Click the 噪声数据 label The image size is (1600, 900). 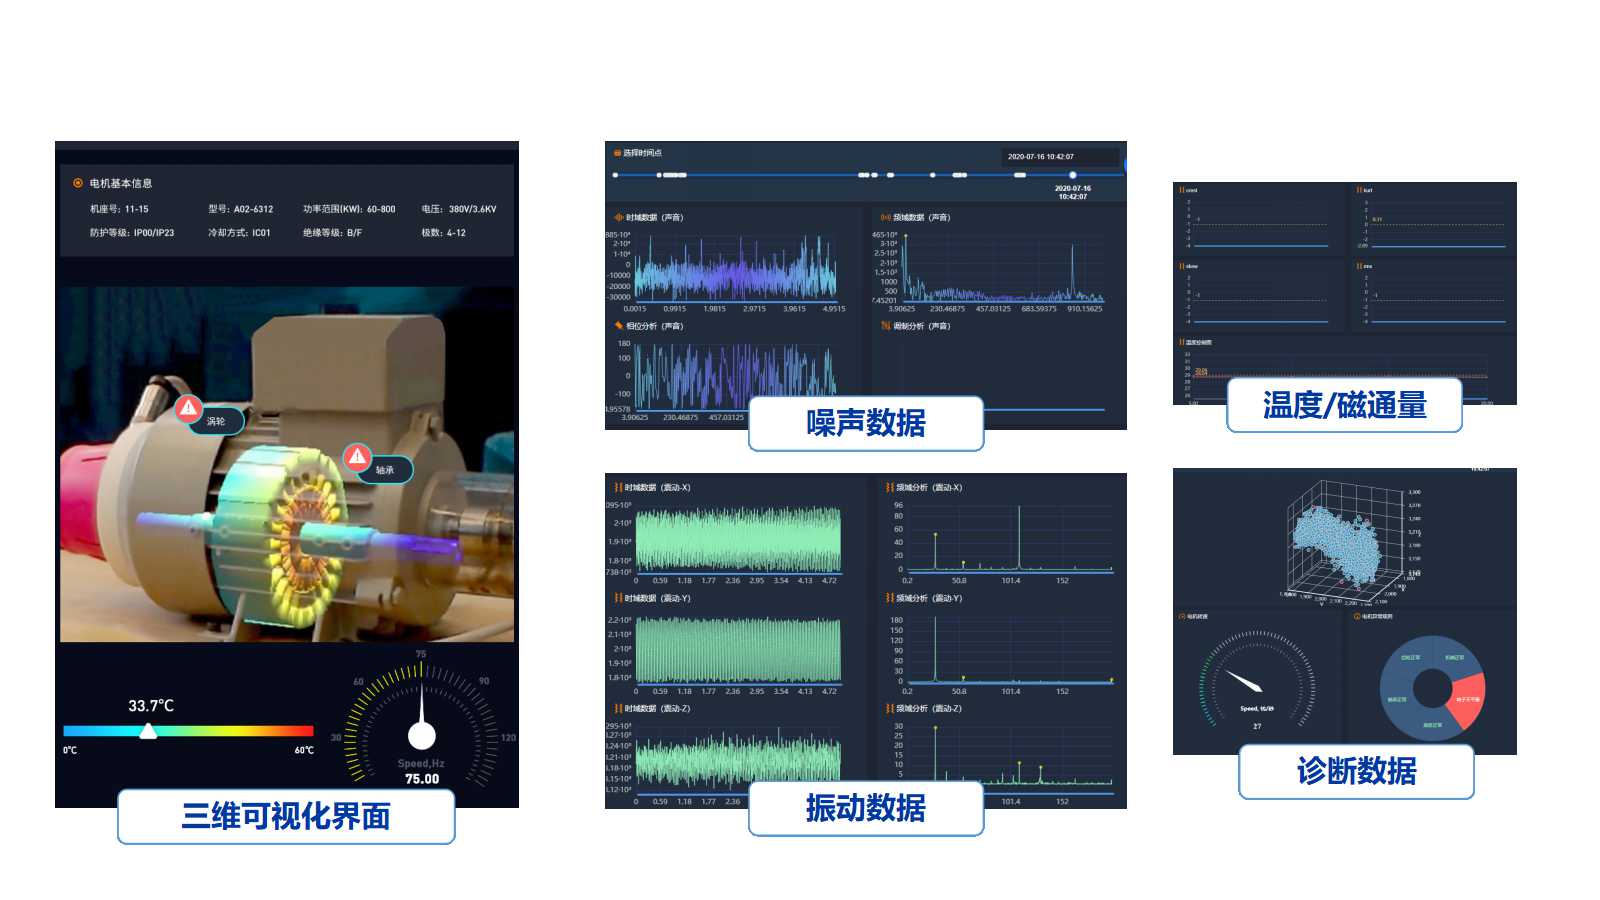[866, 423]
